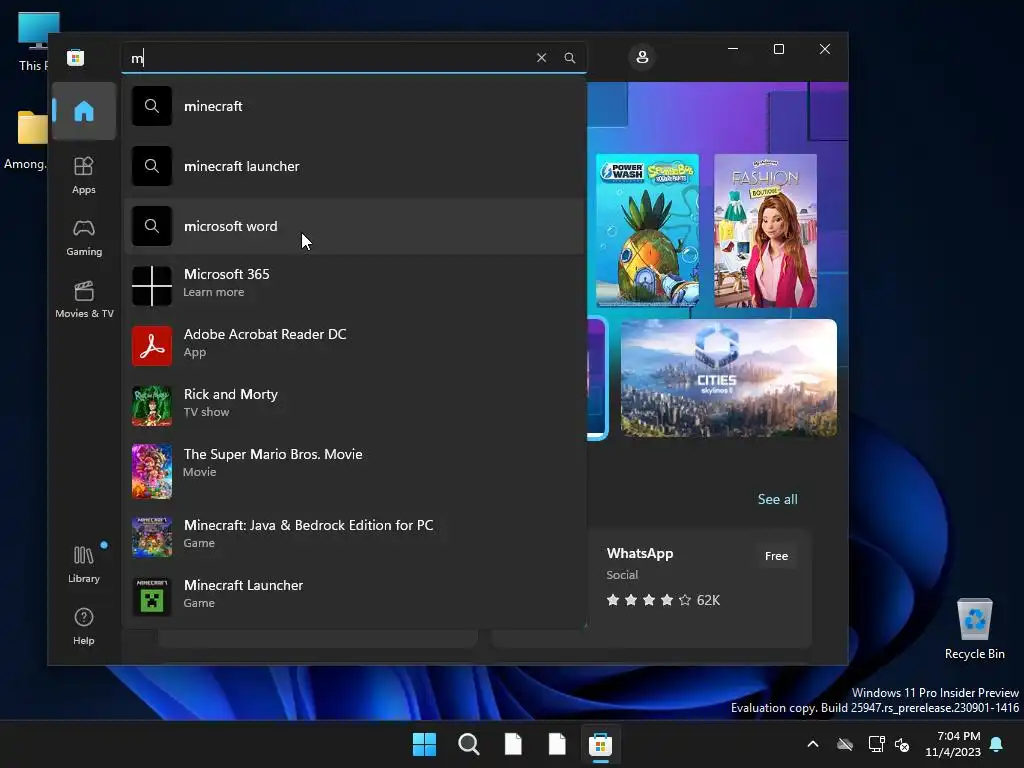The image size is (1024, 768).
Task: Minimize the Microsoft Store window
Action: click(733, 49)
